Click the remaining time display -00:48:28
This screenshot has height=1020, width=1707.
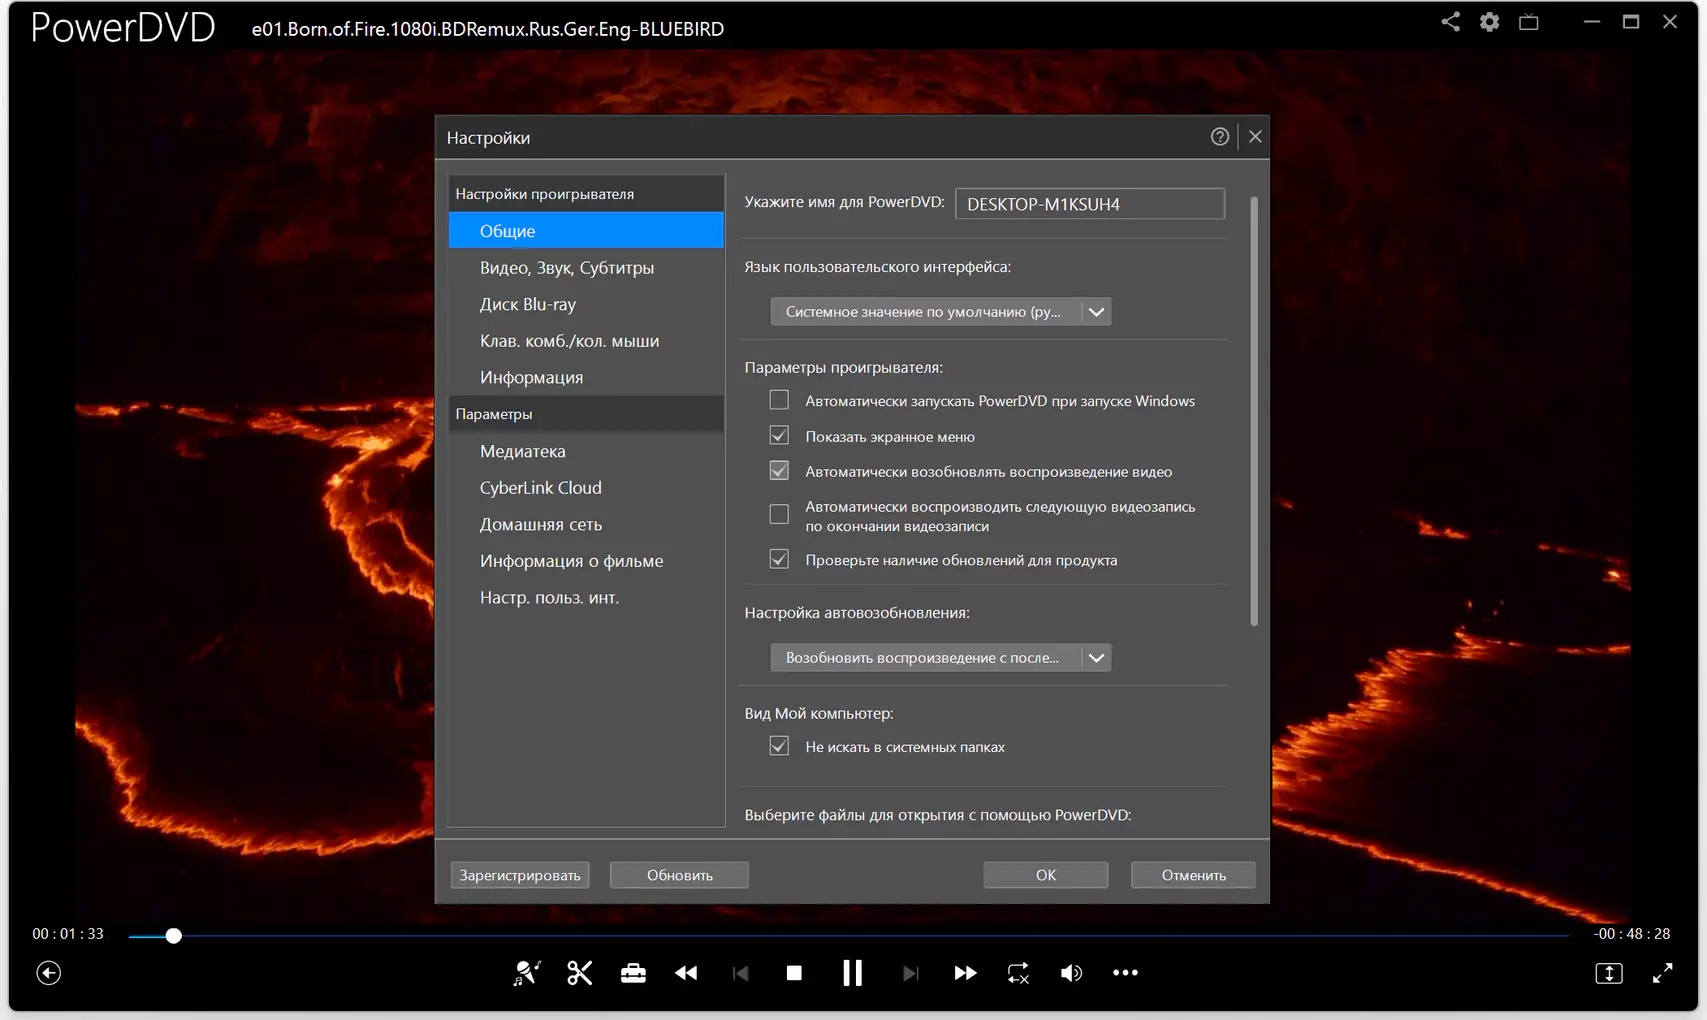(1632, 934)
